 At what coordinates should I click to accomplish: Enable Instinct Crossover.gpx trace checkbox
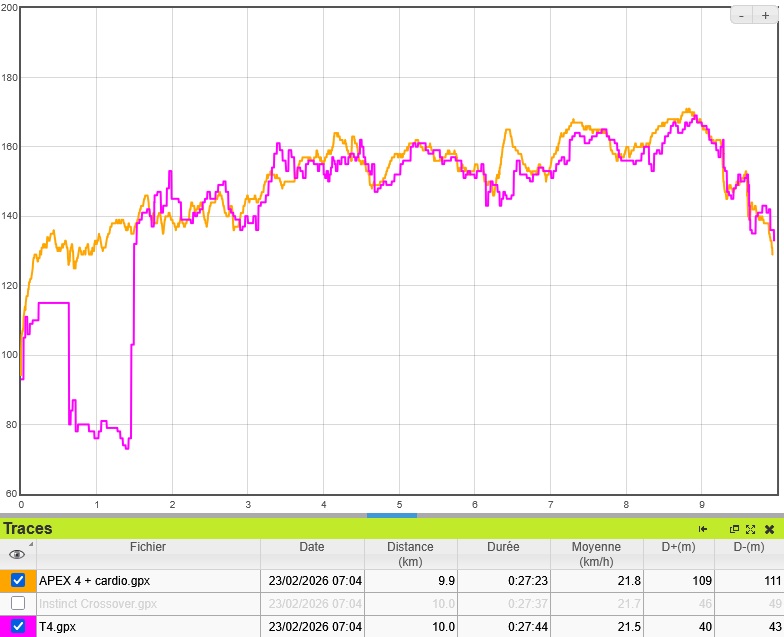[18, 604]
